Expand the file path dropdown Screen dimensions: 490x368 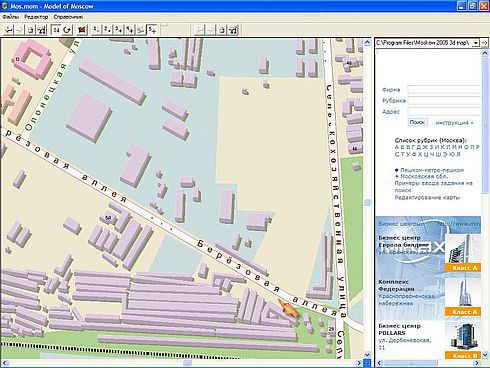[475, 43]
